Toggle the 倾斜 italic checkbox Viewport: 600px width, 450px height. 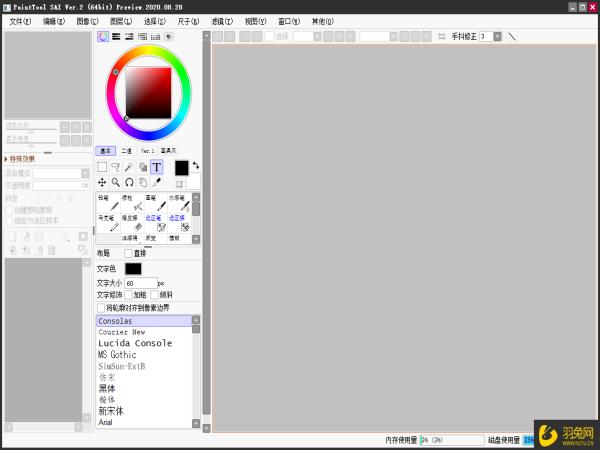tap(154, 295)
